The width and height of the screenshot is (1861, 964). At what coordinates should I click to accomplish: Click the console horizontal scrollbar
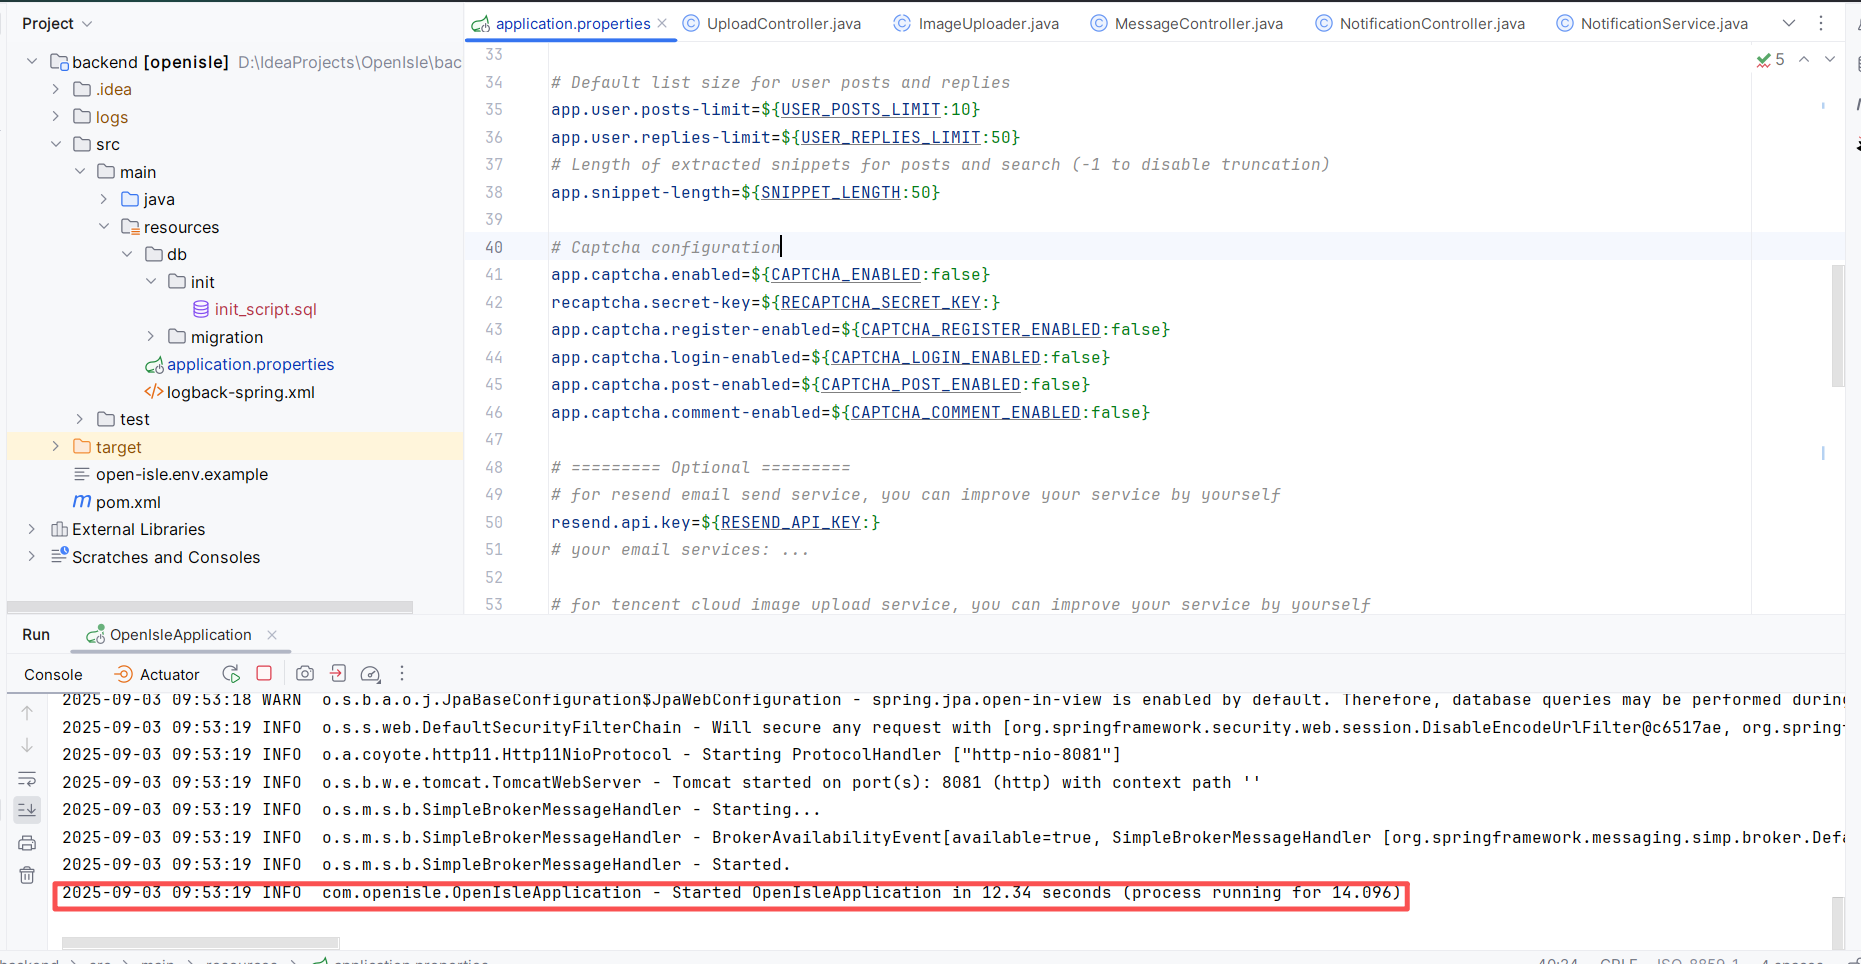coord(200,942)
